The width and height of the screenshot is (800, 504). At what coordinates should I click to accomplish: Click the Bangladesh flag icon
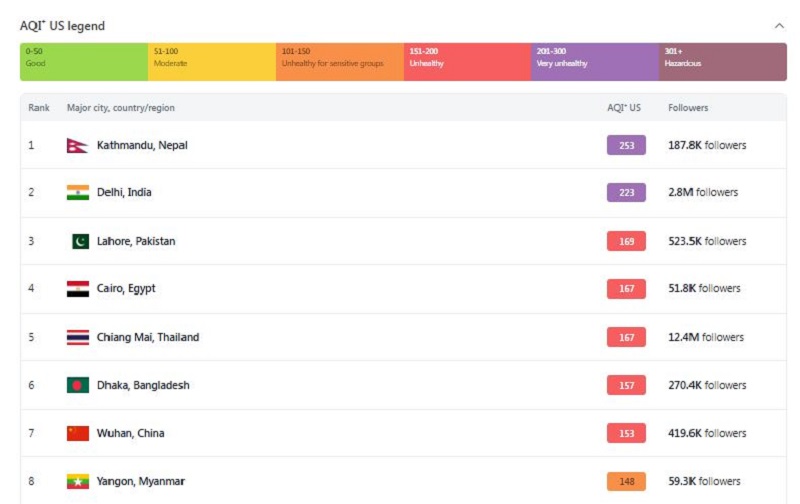[x=78, y=385]
